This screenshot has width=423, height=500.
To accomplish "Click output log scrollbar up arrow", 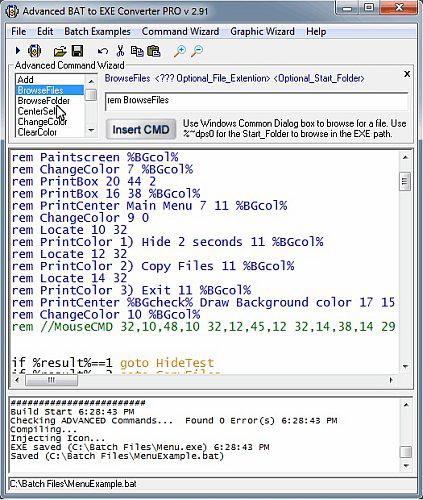I will pos(406,405).
